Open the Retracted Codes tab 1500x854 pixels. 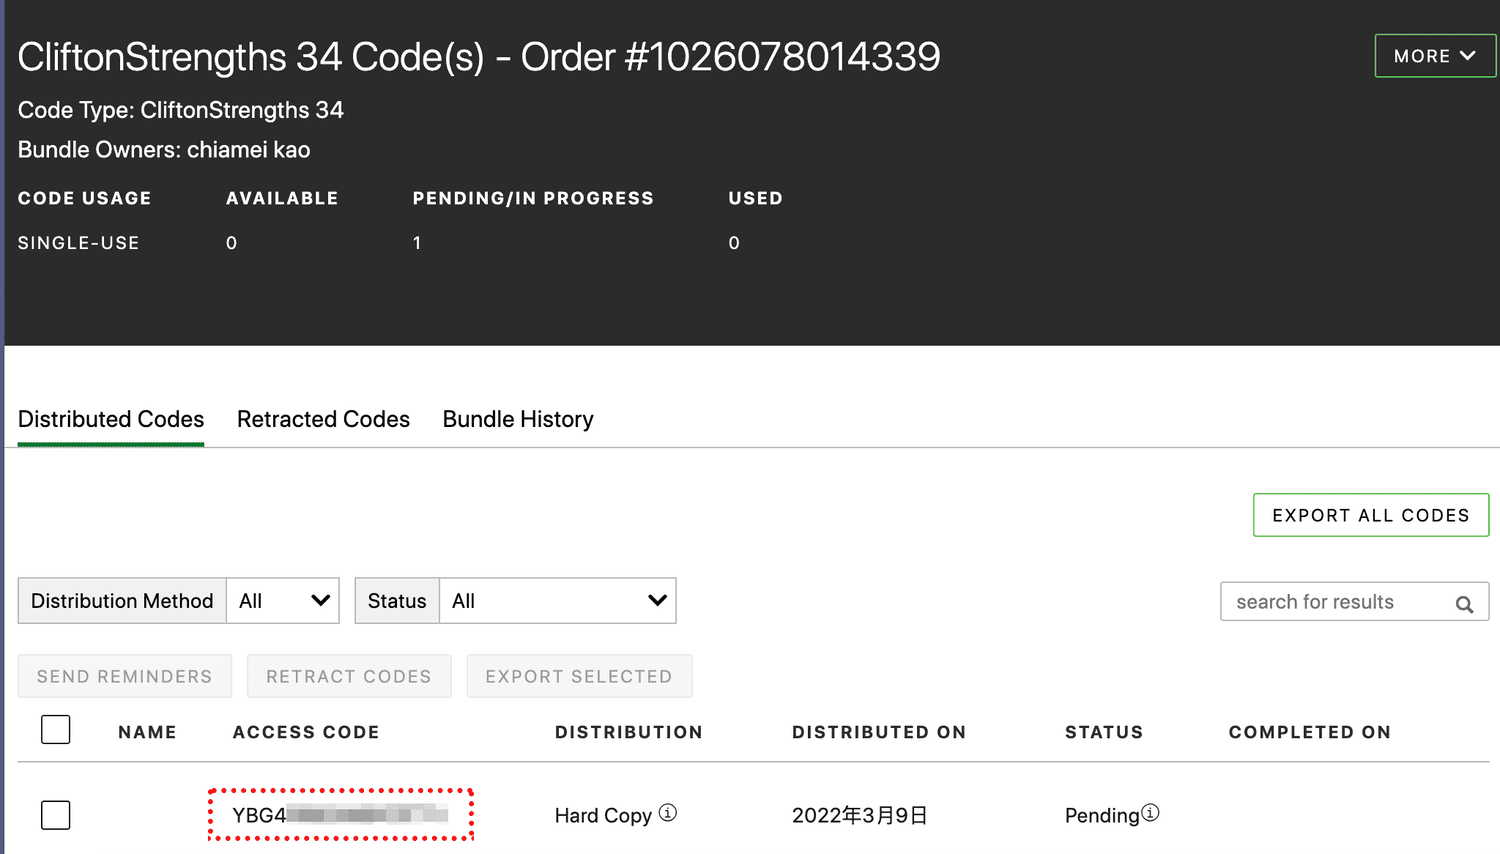tap(323, 419)
